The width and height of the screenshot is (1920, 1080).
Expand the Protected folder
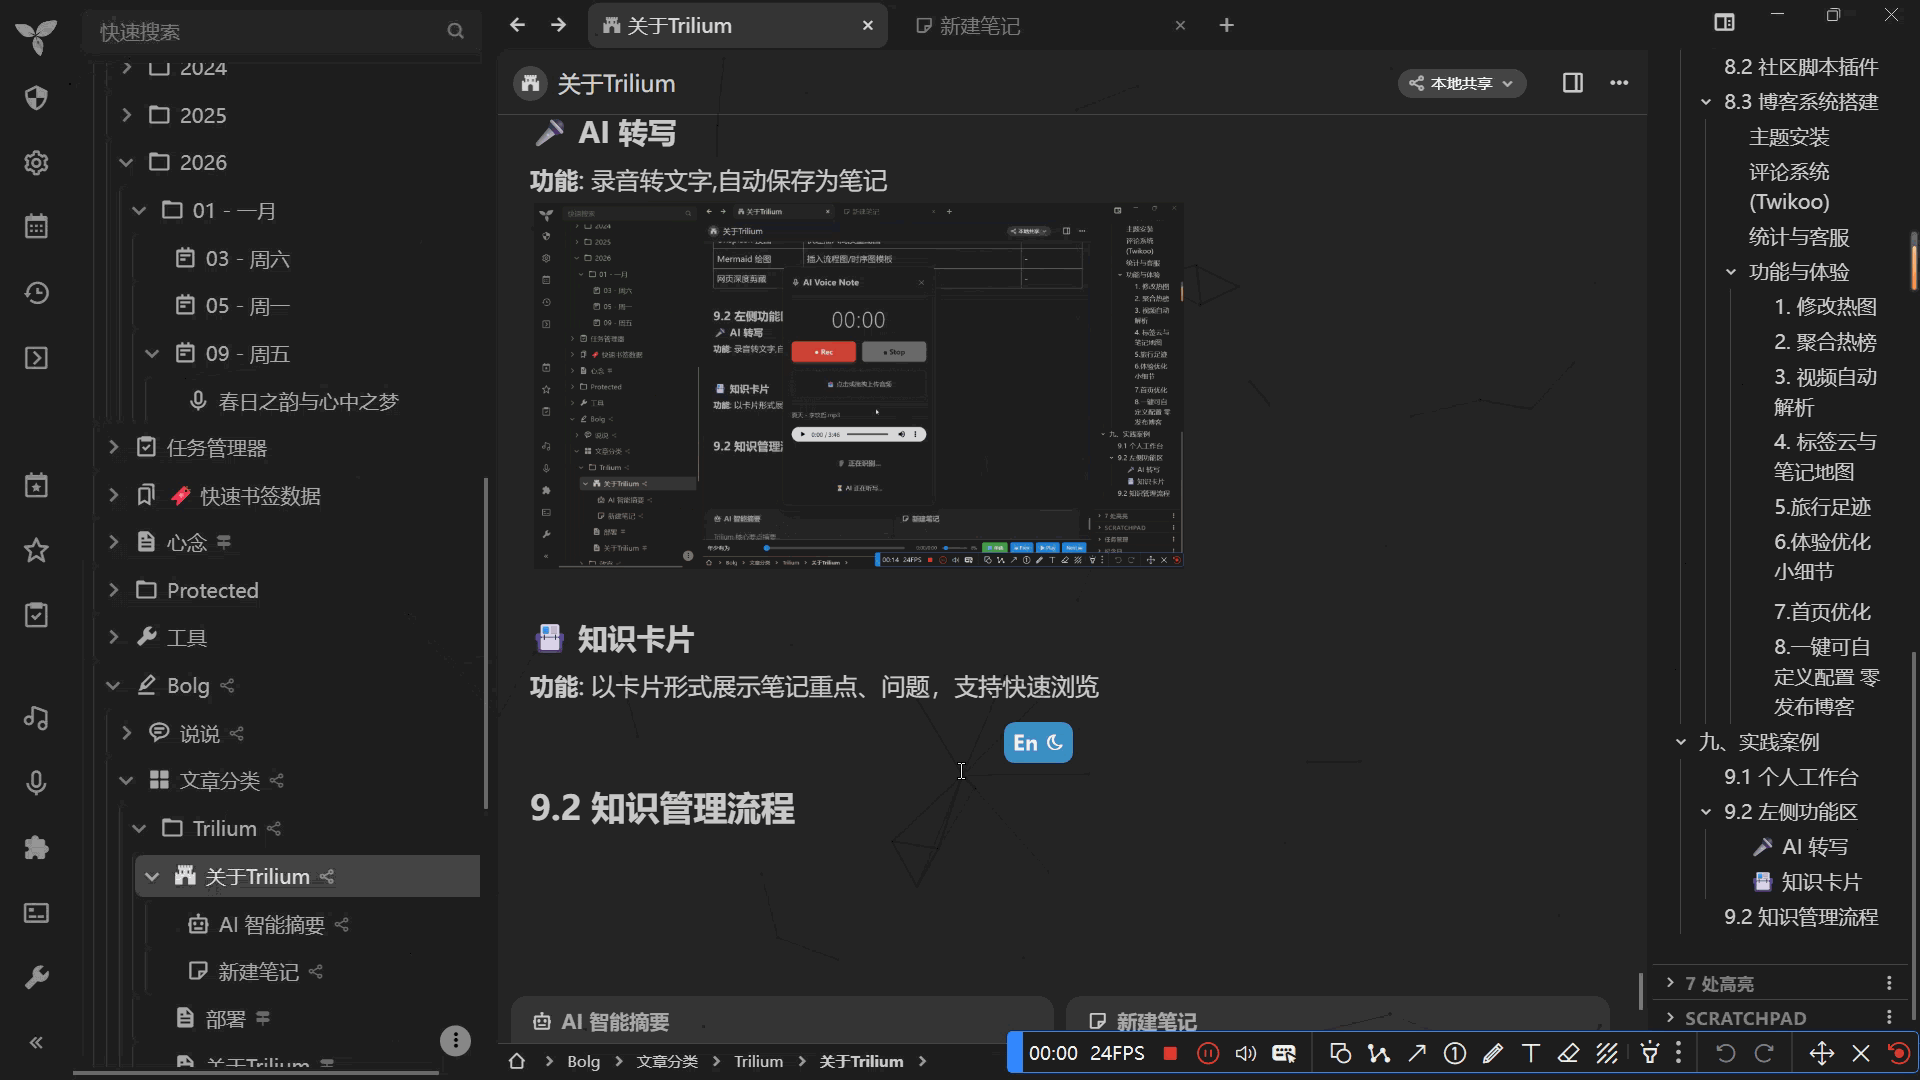[x=113, y=590]
